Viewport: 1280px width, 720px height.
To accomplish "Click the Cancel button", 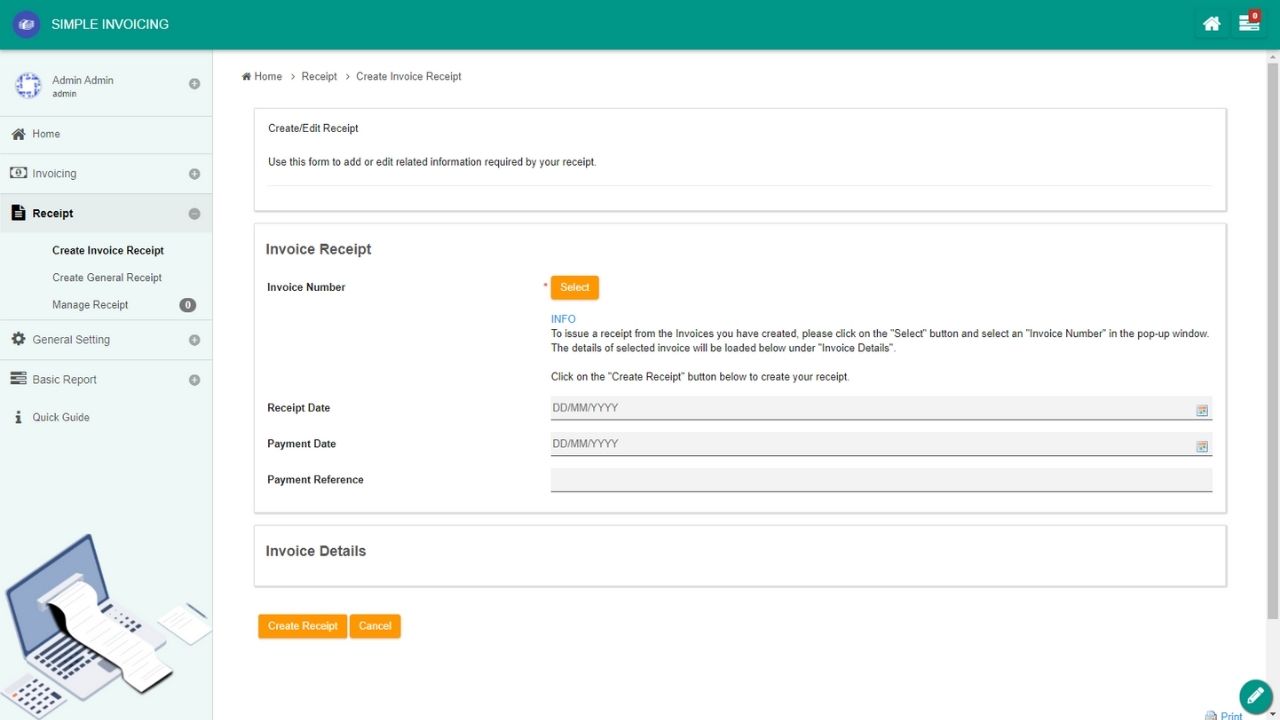I will [375, 626].
